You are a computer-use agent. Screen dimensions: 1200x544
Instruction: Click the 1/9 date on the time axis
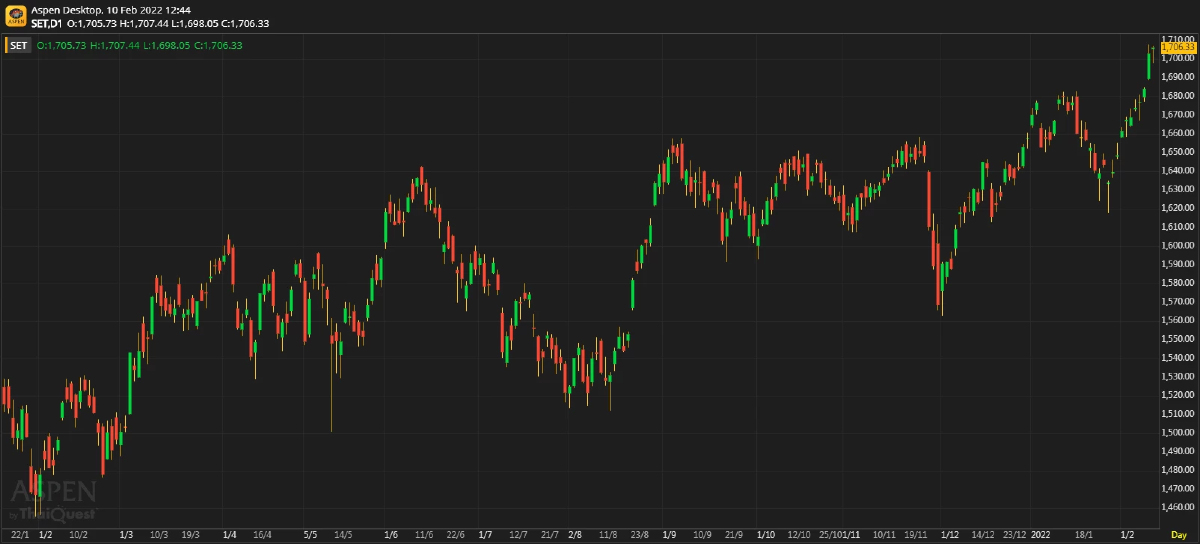pyautogui.click(x=669, y=535)
